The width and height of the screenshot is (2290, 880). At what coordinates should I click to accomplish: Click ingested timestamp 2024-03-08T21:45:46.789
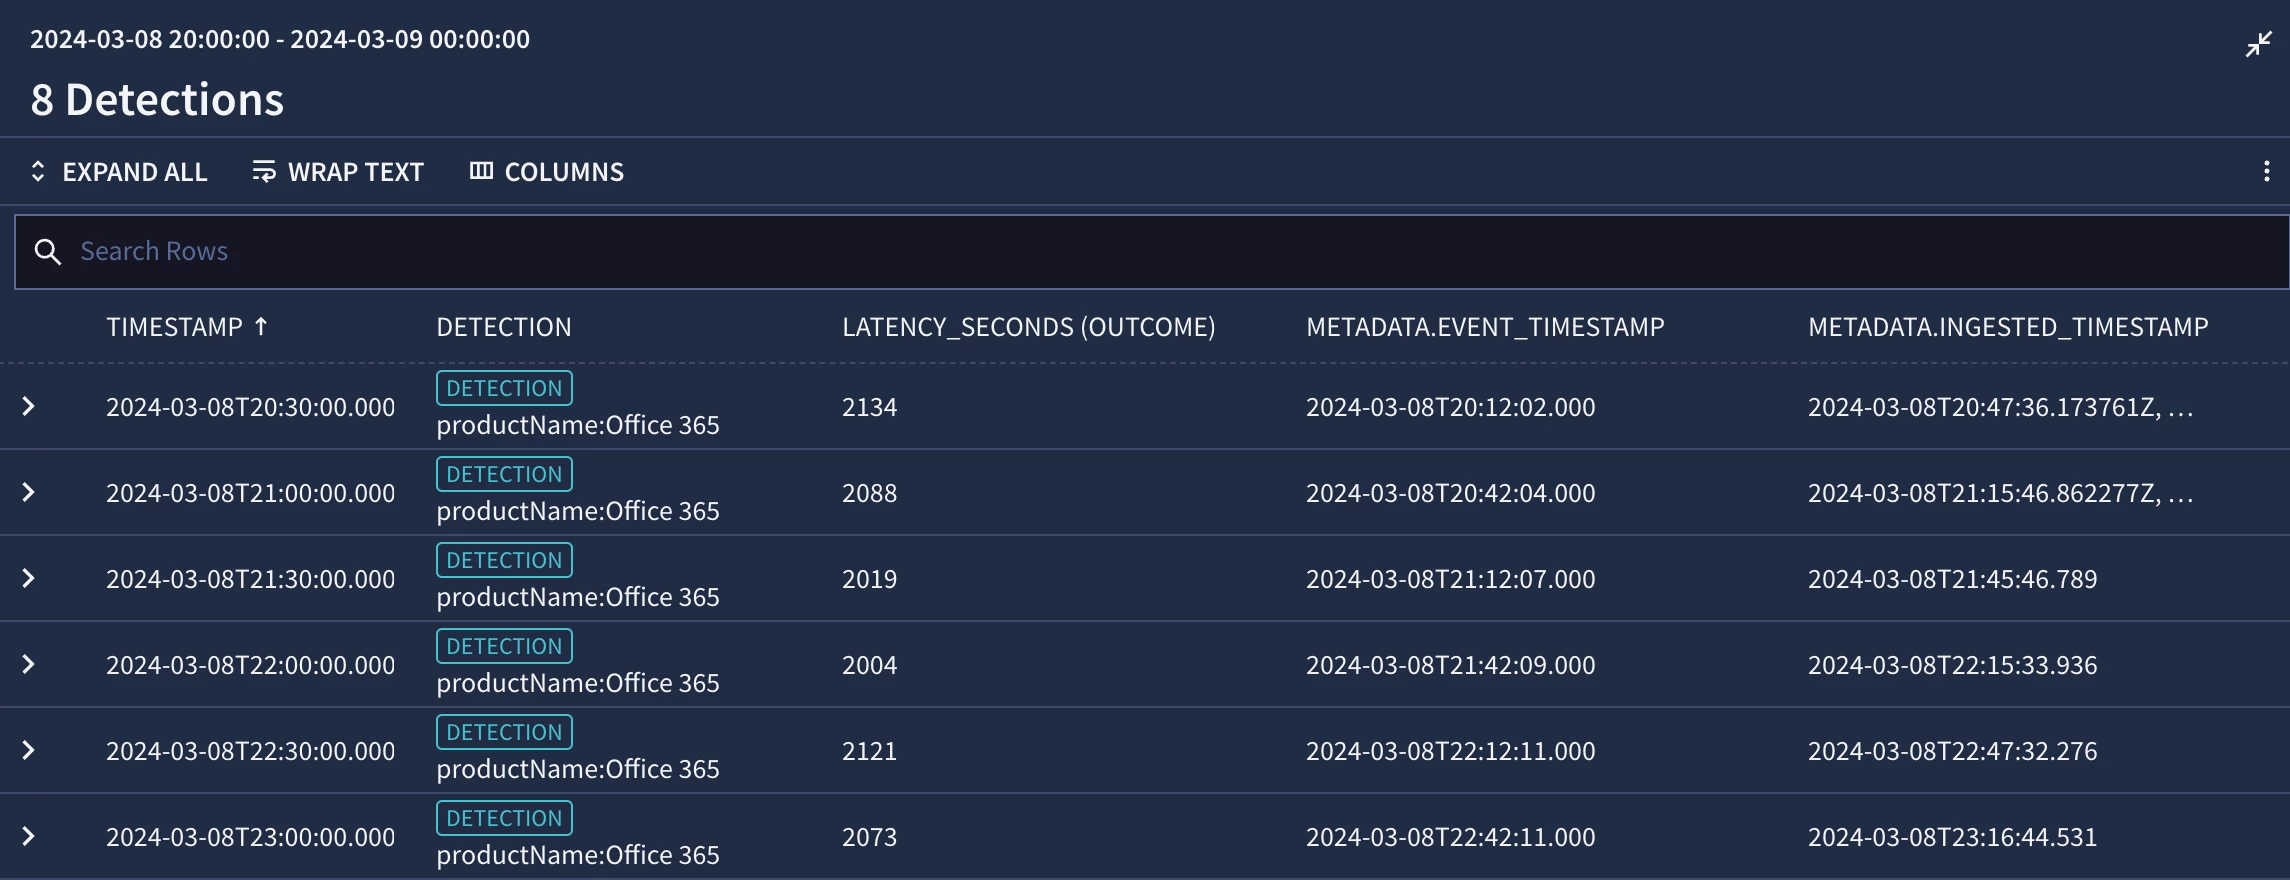pyautogui.click(x=1952, y=579)
